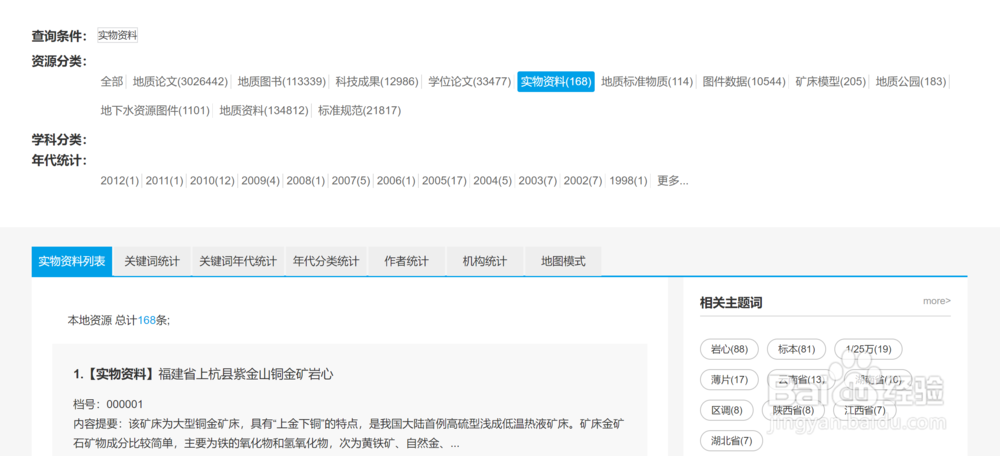Filter results by year 2009(4)

click(260, 180)
